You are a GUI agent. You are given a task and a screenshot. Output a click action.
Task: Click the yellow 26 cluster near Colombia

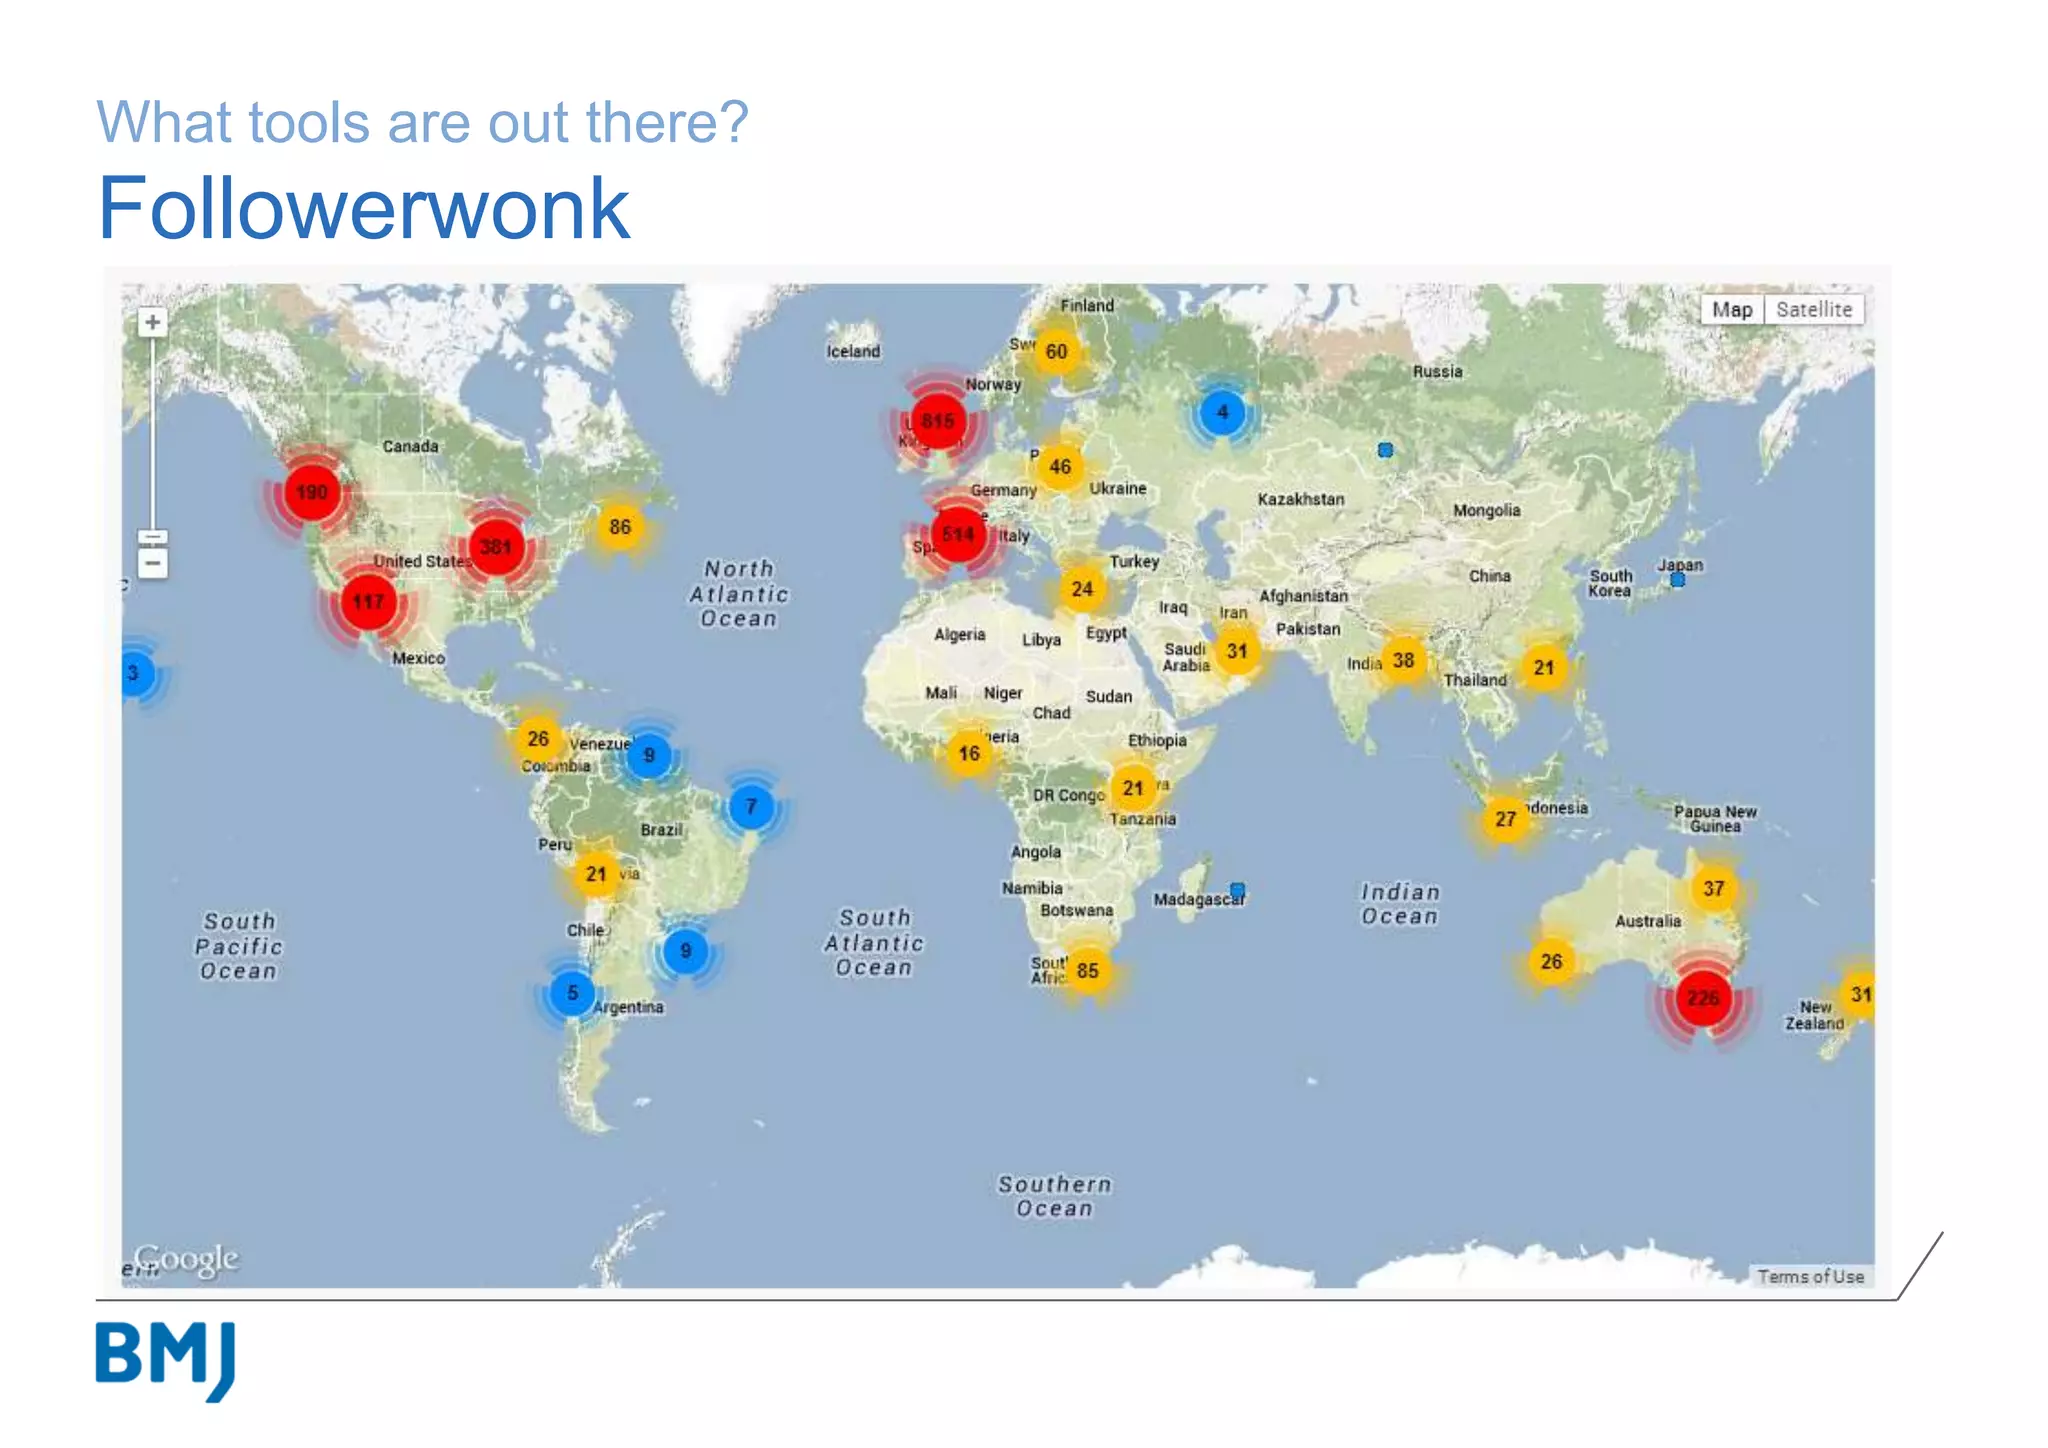click(538, 738)
